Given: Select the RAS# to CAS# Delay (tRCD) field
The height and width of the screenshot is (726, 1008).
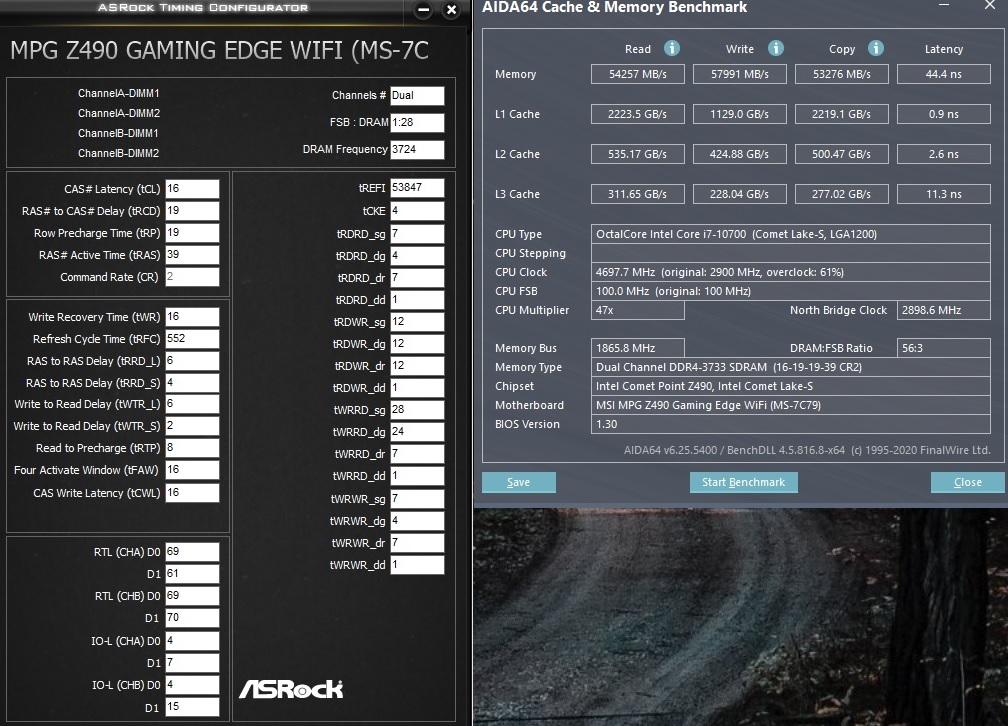Looking at the screenshot, I should (192, 211).
